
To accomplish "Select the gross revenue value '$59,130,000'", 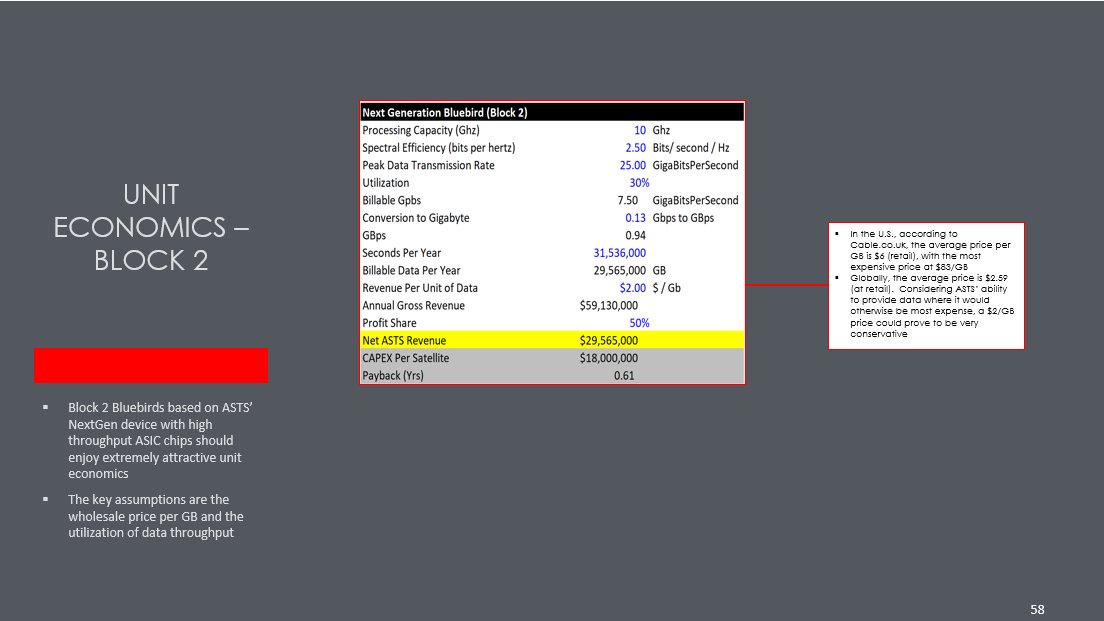I will point(609,306).
